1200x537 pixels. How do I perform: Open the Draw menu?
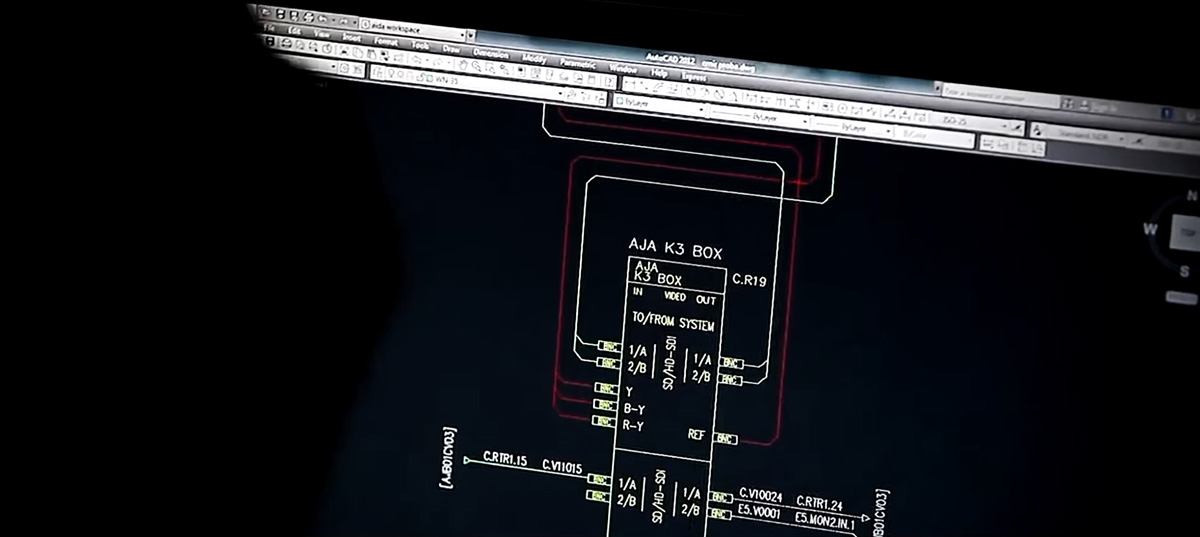pos(451,49)
